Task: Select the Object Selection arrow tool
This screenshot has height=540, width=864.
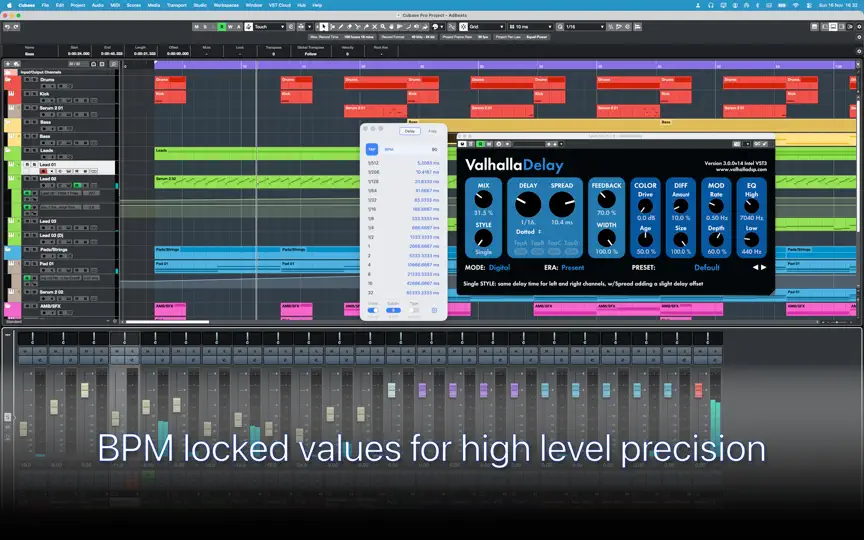Action: (324, 26)
